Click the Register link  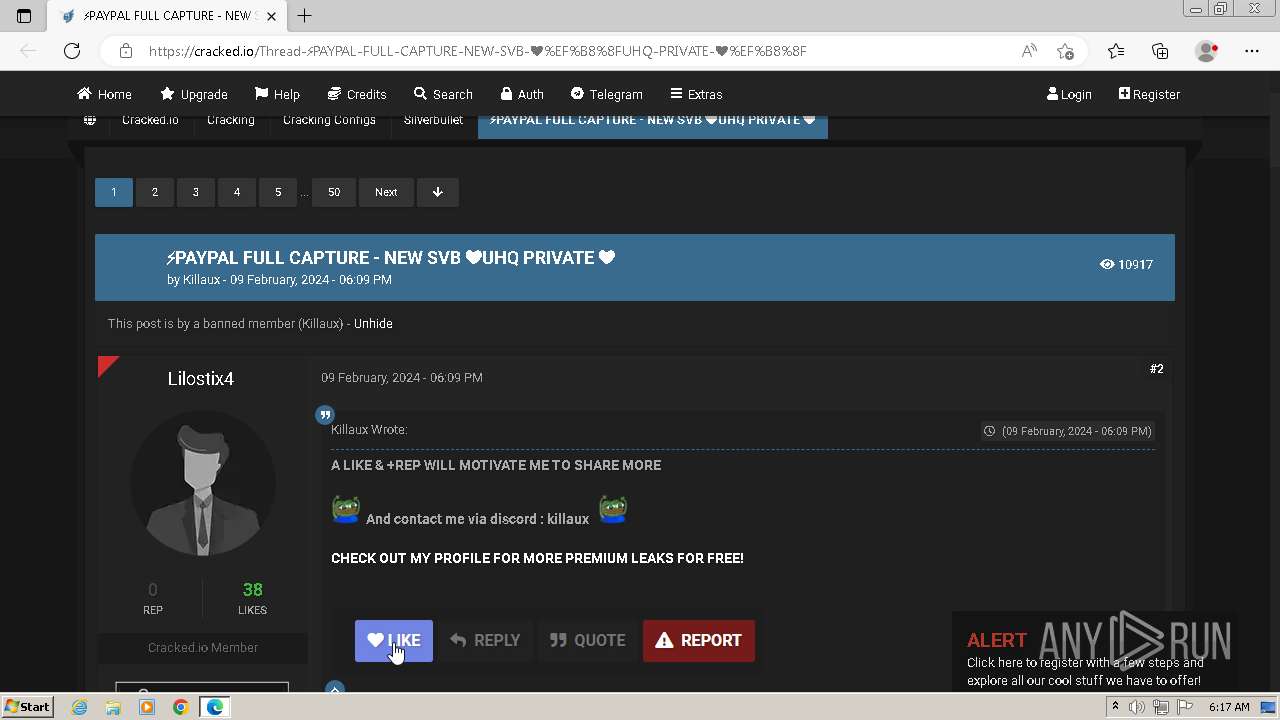coord(1149,94)
